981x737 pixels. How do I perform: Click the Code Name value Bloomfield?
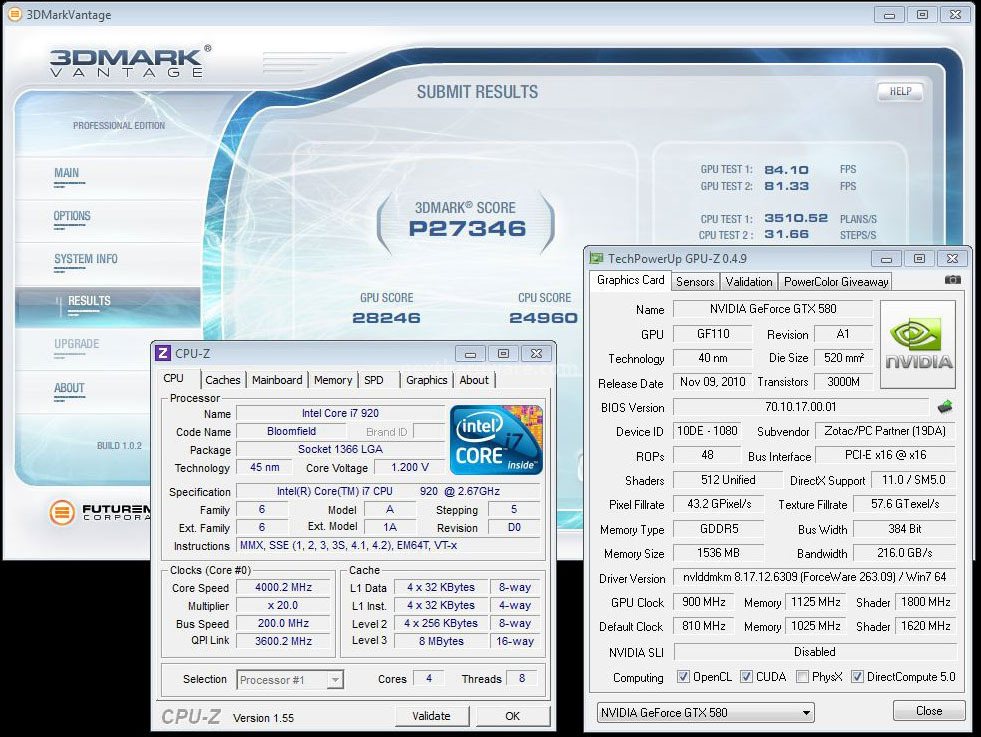pos(292,431)
